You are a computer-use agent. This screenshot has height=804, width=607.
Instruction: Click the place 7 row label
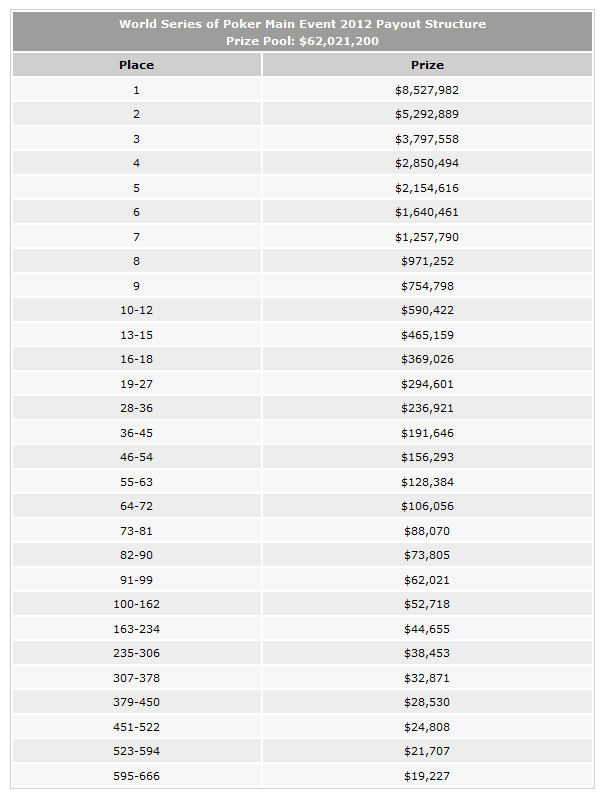(x=136, y=237)
